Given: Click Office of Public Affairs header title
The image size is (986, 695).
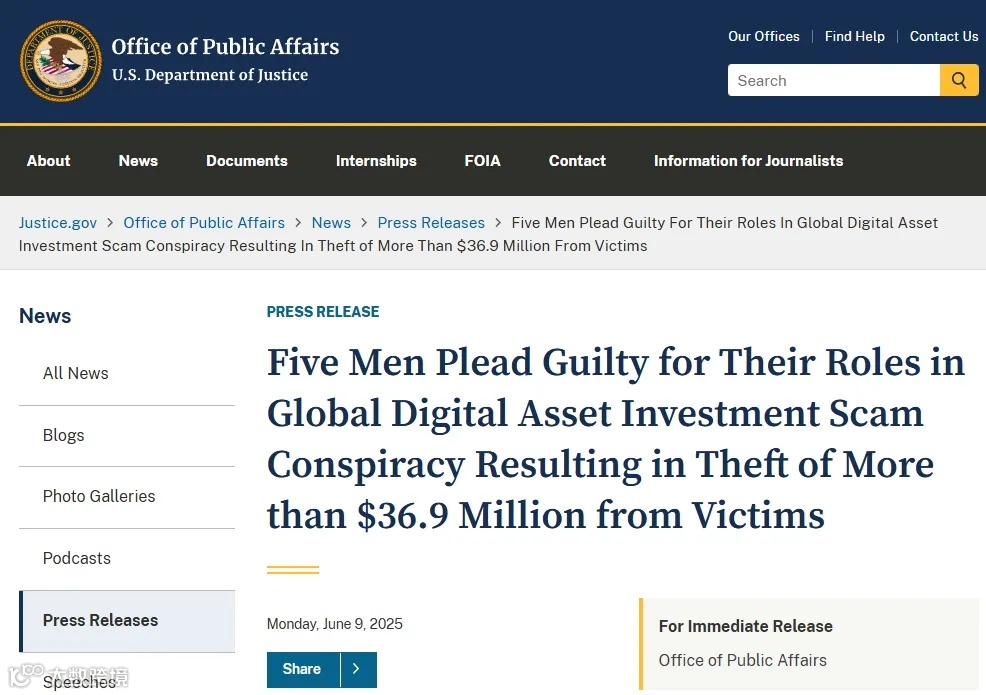Looking at the screenshot, I should [225, 47].
